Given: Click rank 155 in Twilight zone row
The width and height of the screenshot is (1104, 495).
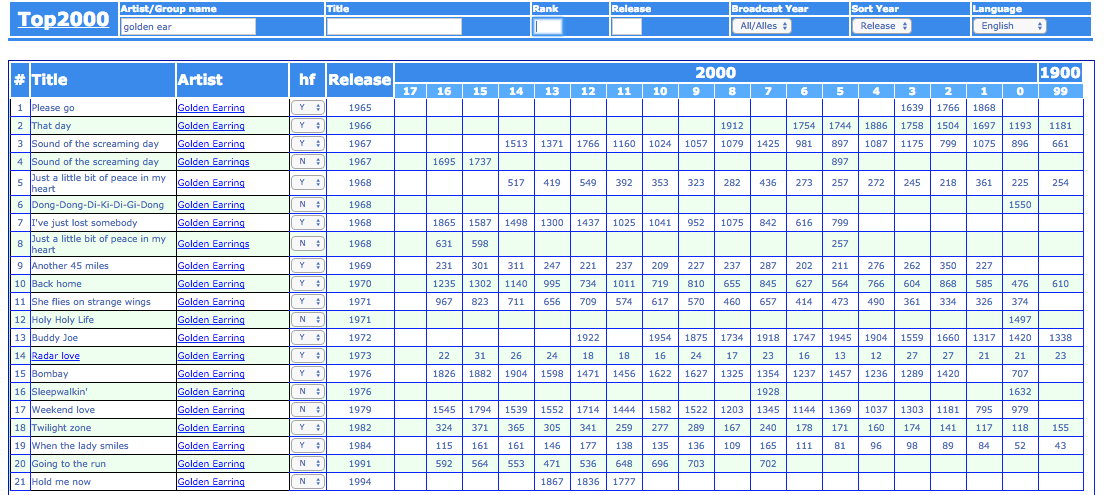Looking at the screenshot, I should [x=1060, y=428].
